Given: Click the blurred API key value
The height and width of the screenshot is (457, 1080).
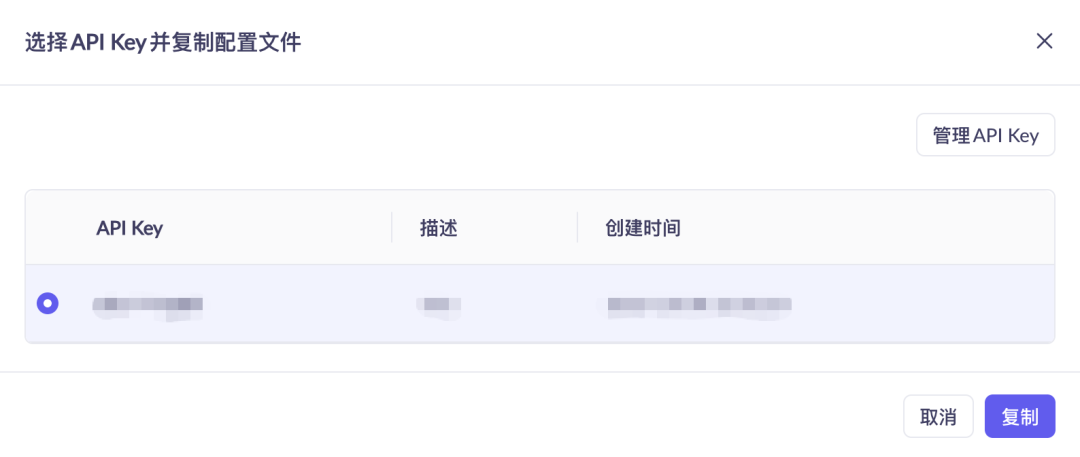Looking at the screenshot, I should pyautogui.click(x=148, y=303).
